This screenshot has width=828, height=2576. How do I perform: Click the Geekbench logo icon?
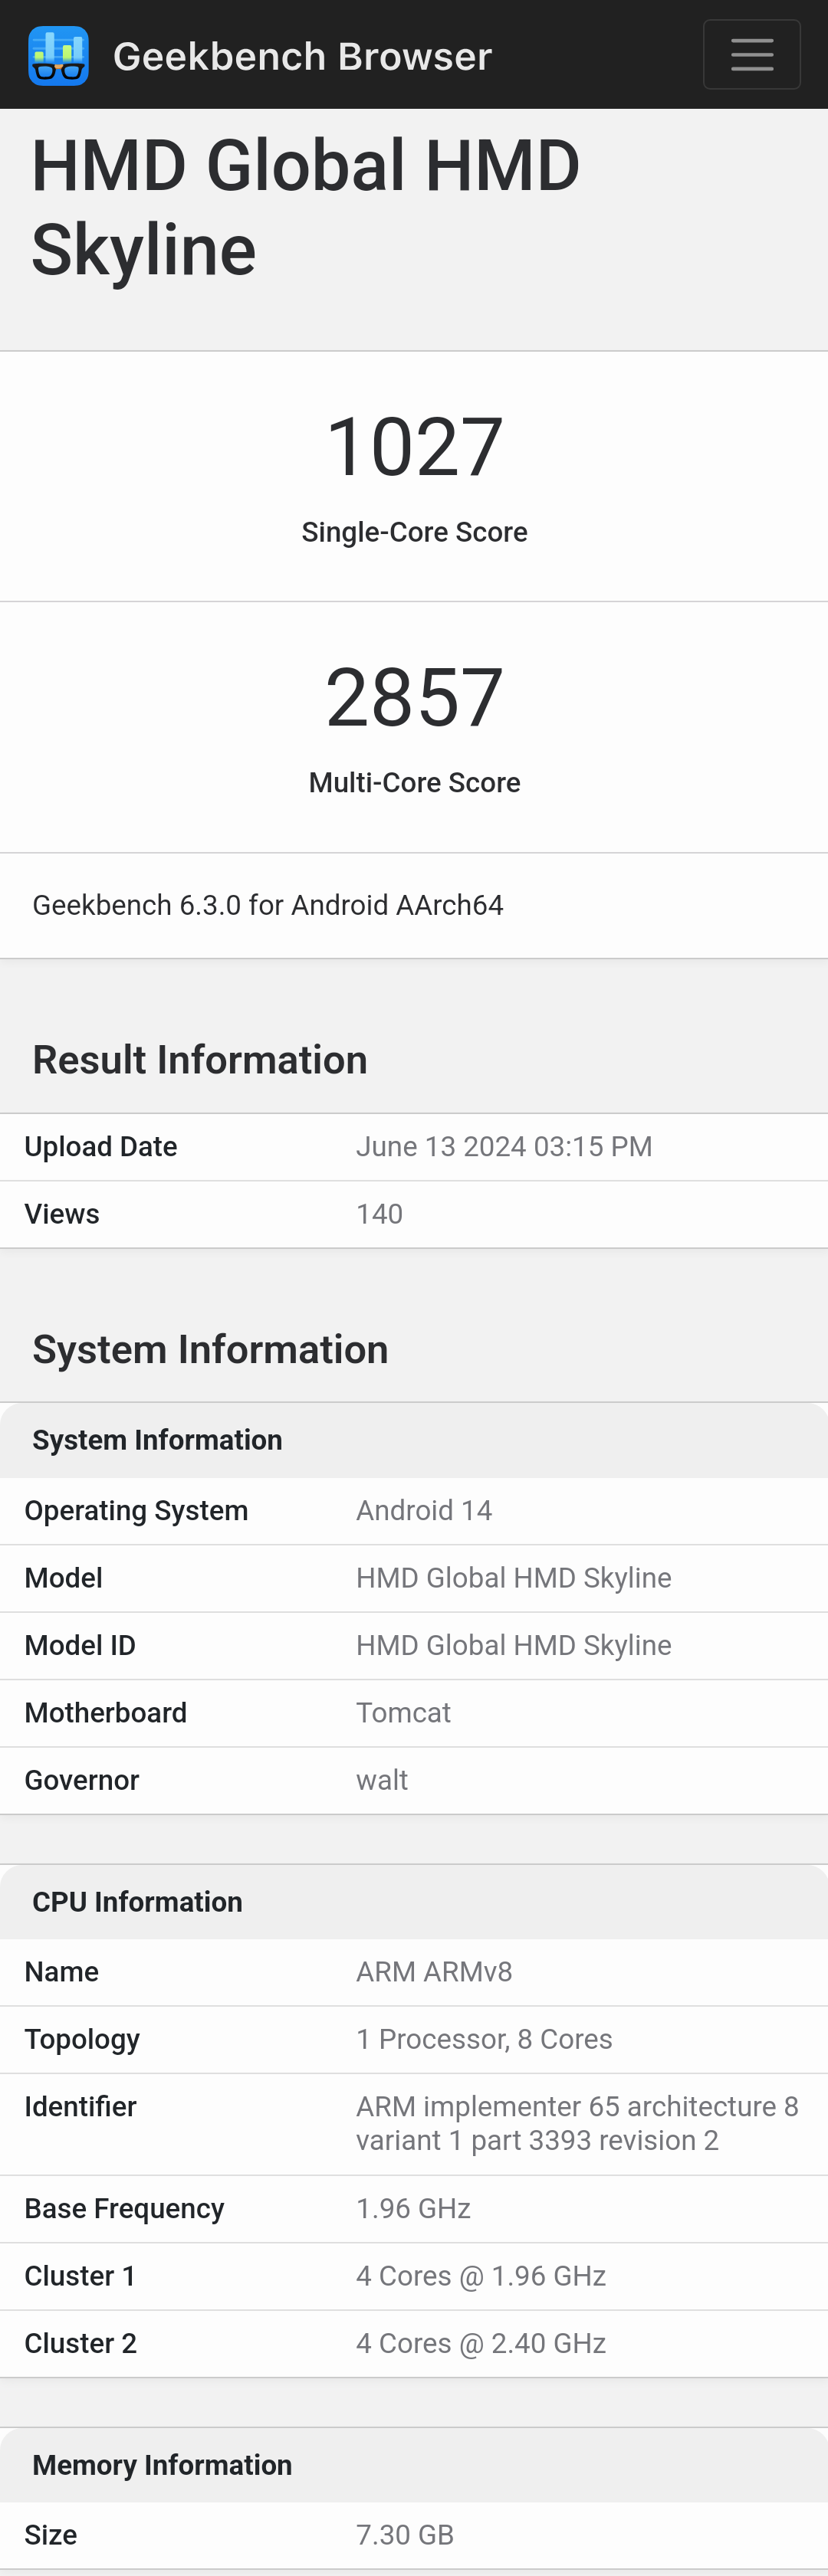59,56
